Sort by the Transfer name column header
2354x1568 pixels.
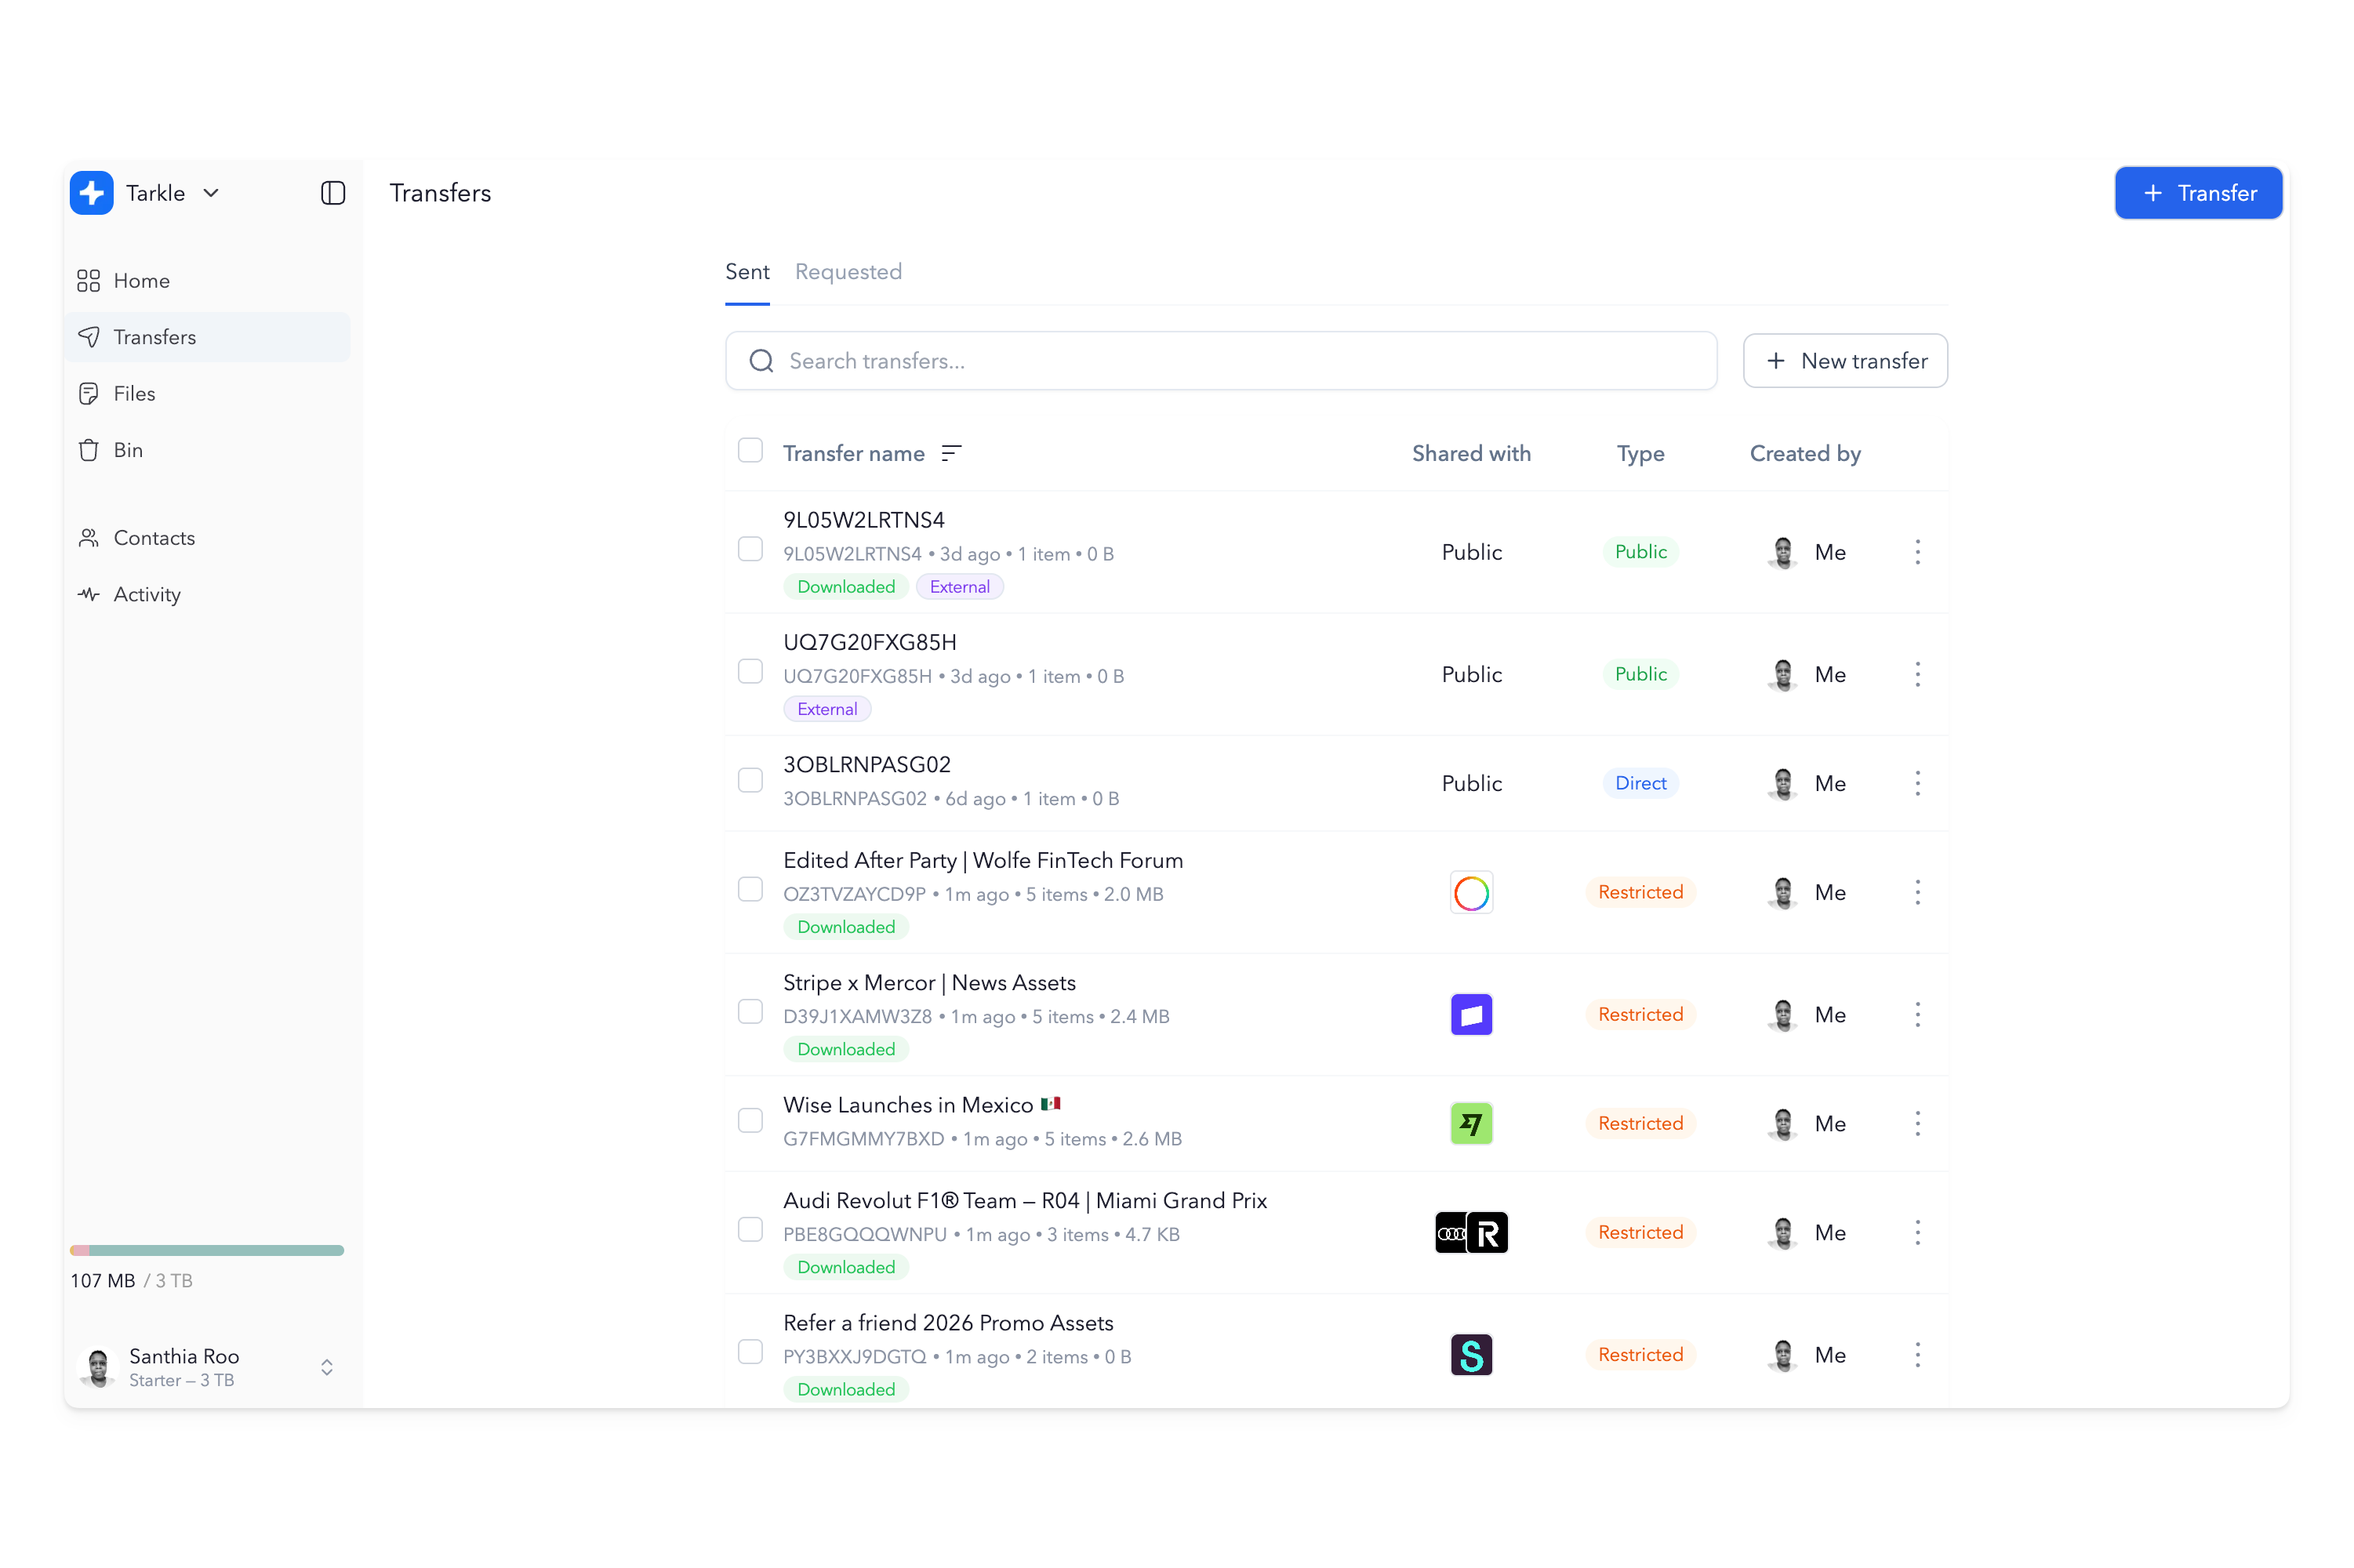tap(853, 453)
